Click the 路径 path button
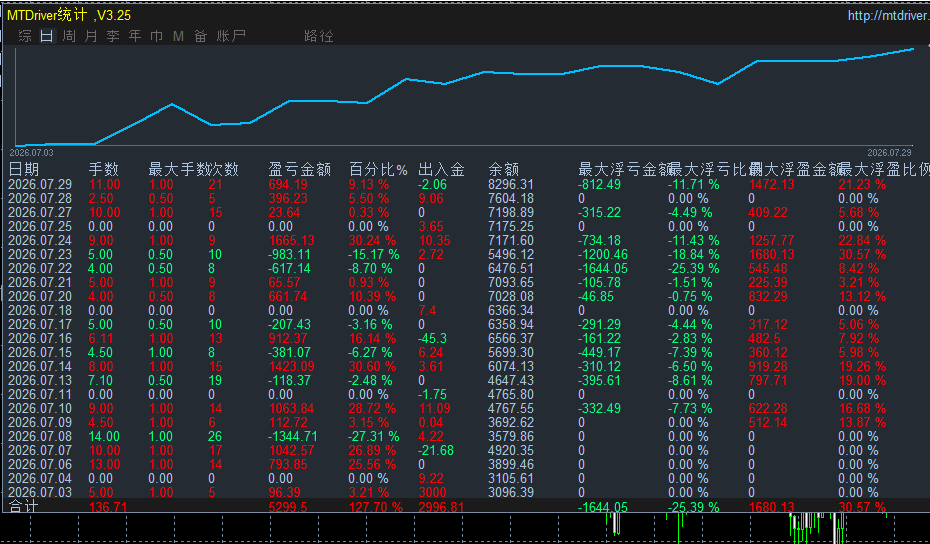The height and width of the screenshot is (544, 930). pos(319,36)
